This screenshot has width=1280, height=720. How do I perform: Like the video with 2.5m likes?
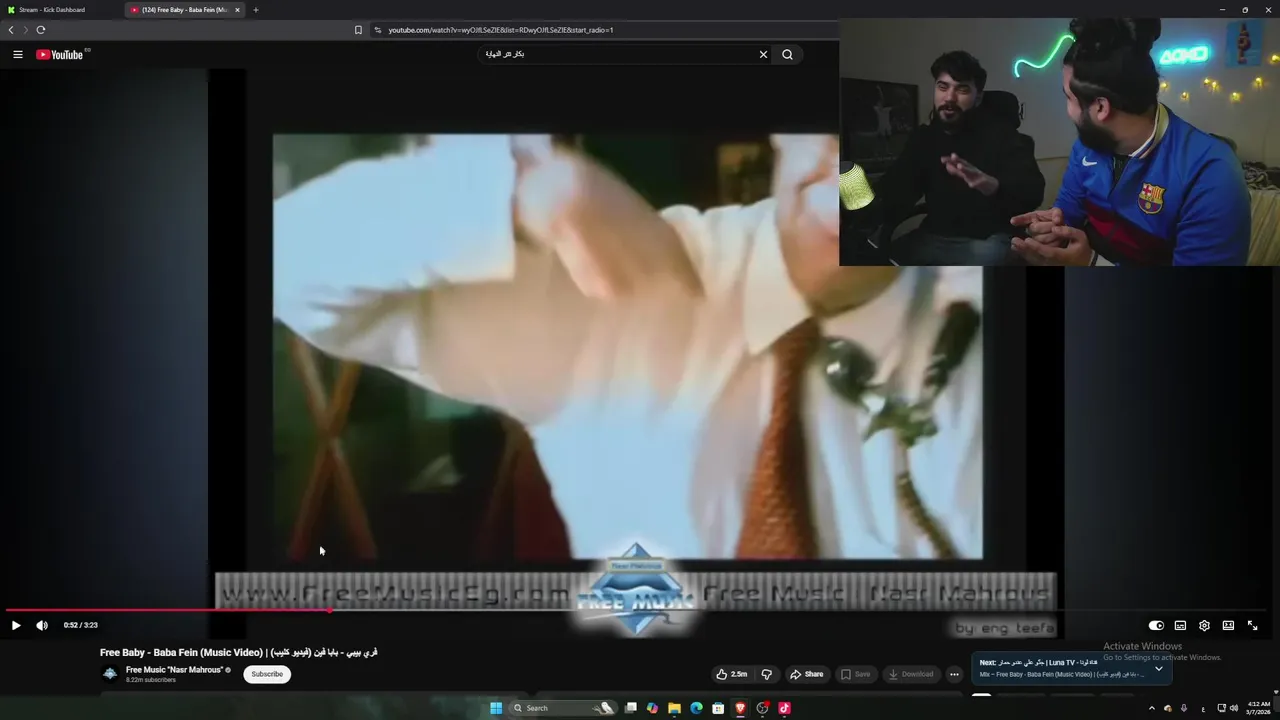[731, 674]
